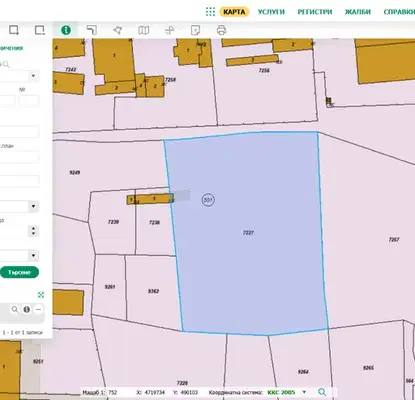Remove the search result with minus icon
415x400 pixels.
(38, 309)
